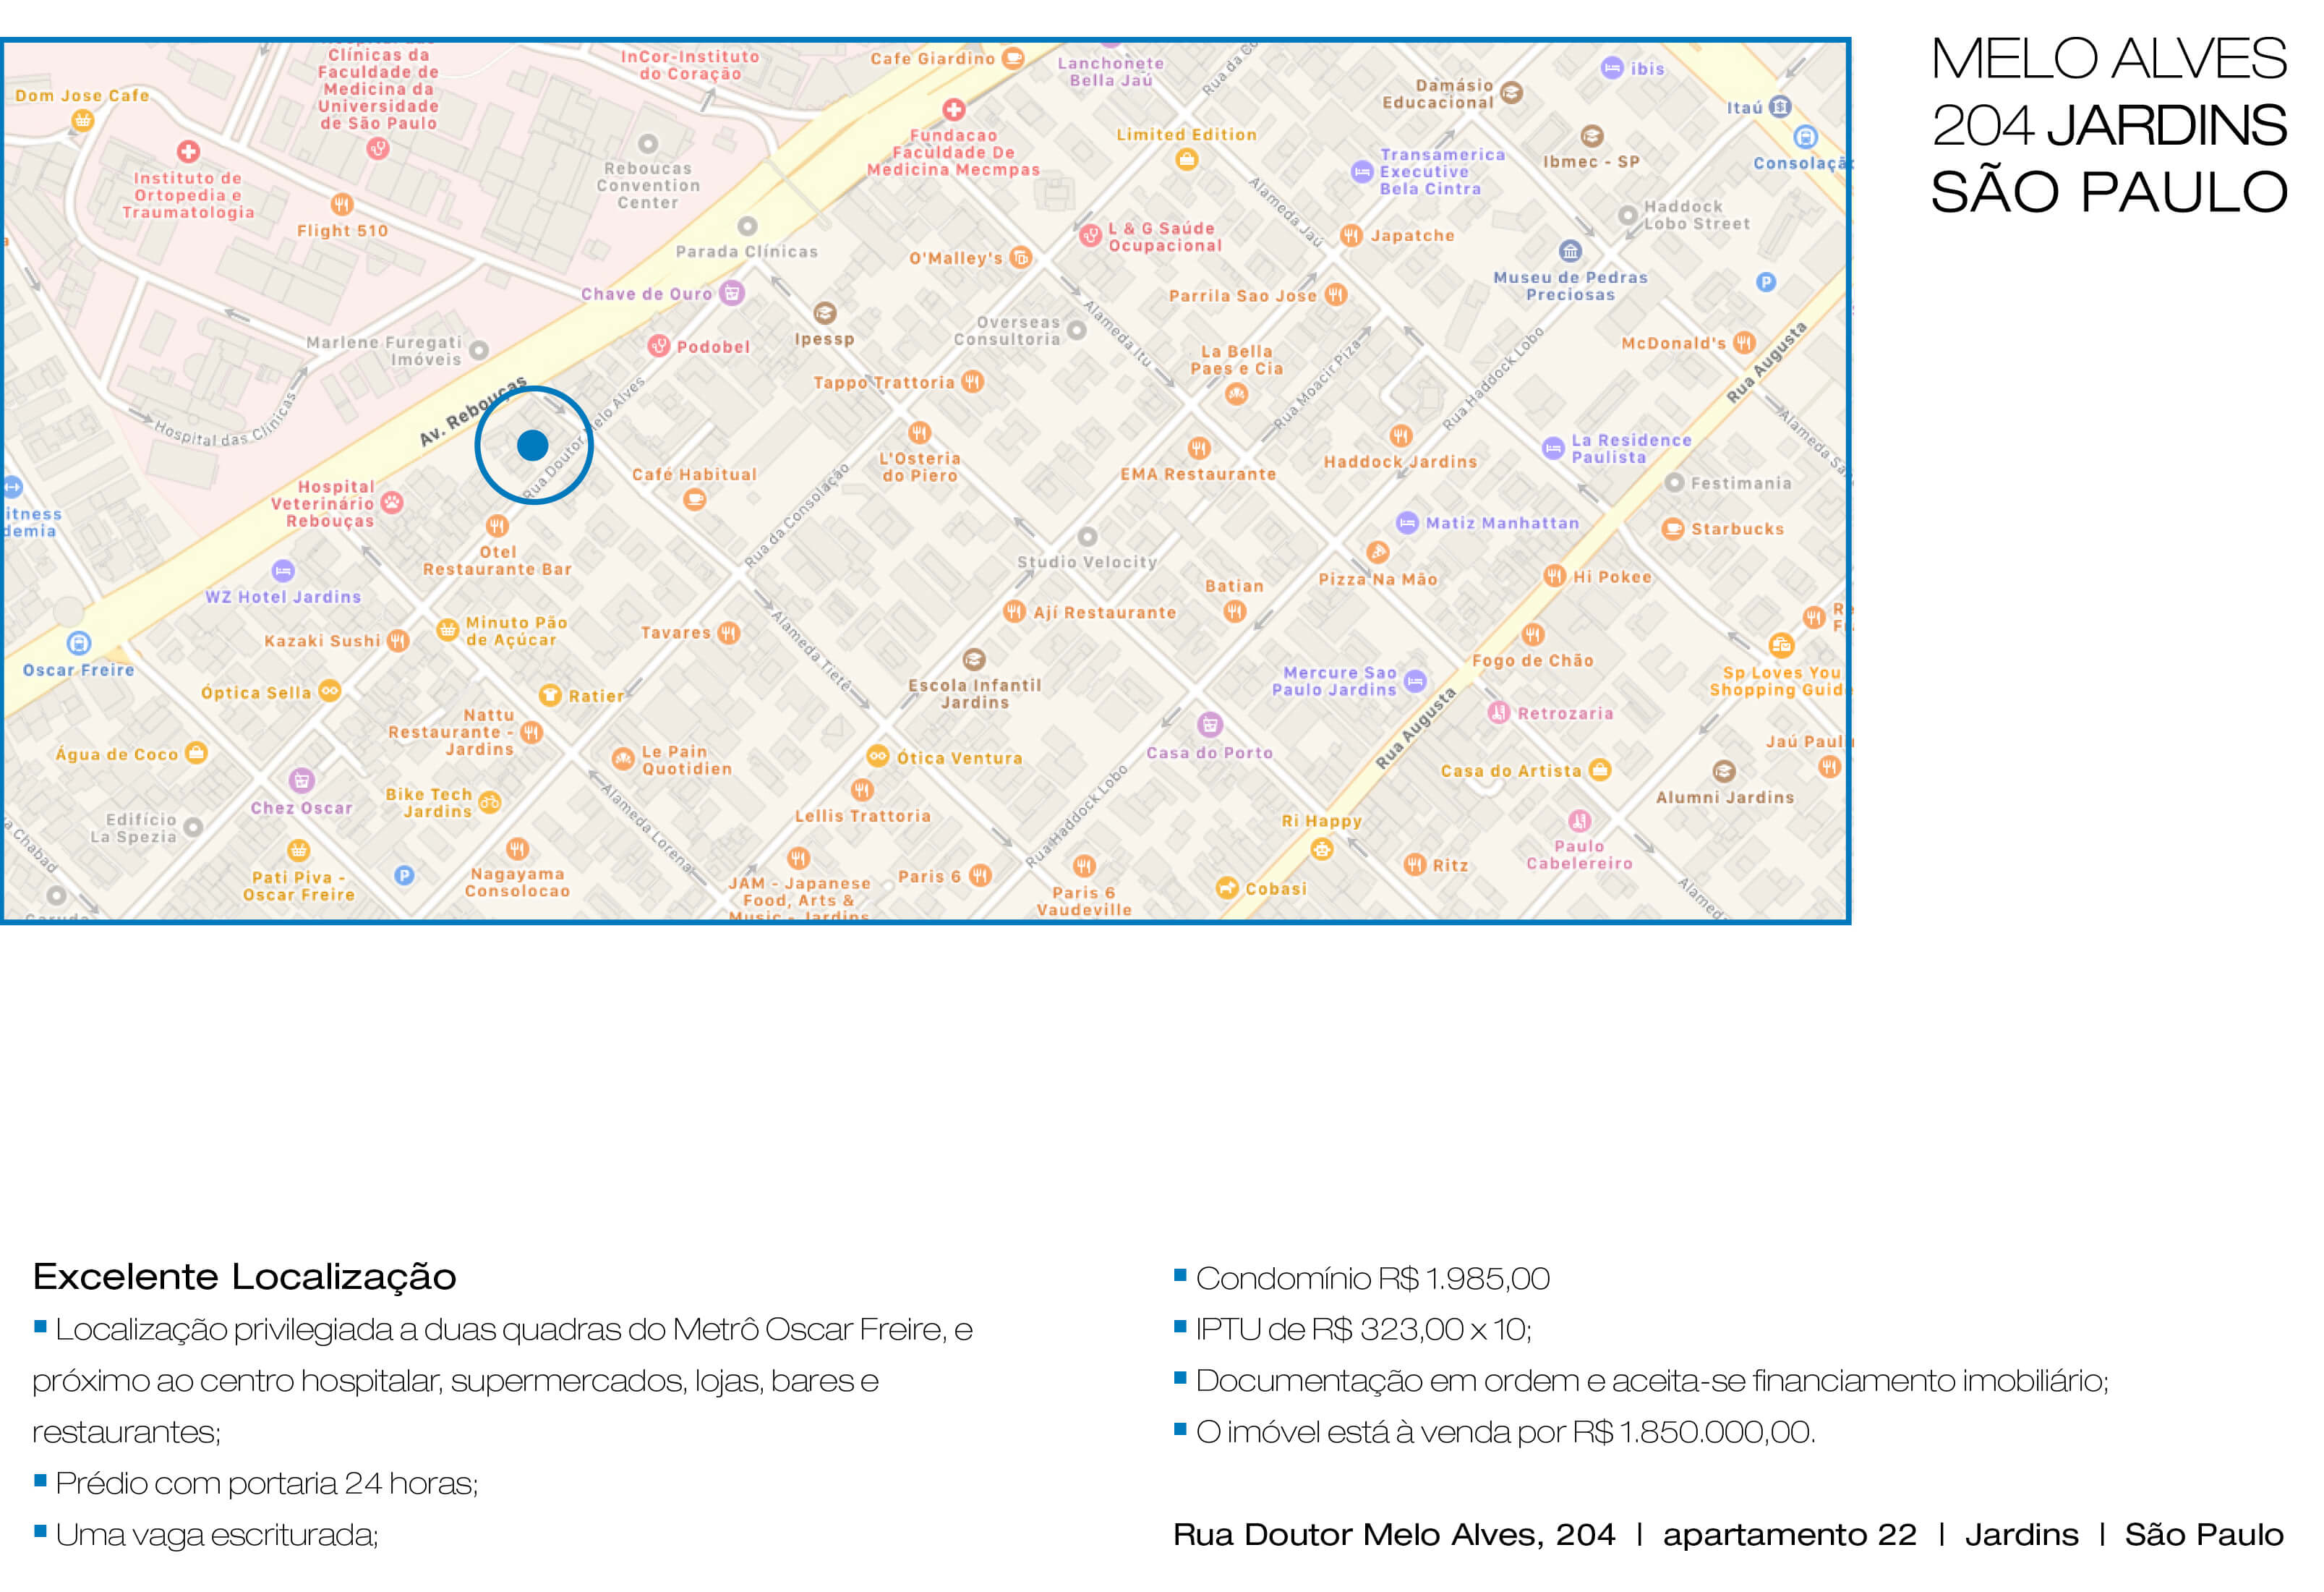
Task: Click the Starbucks coffee cup icon
Action: [1672, 529]
